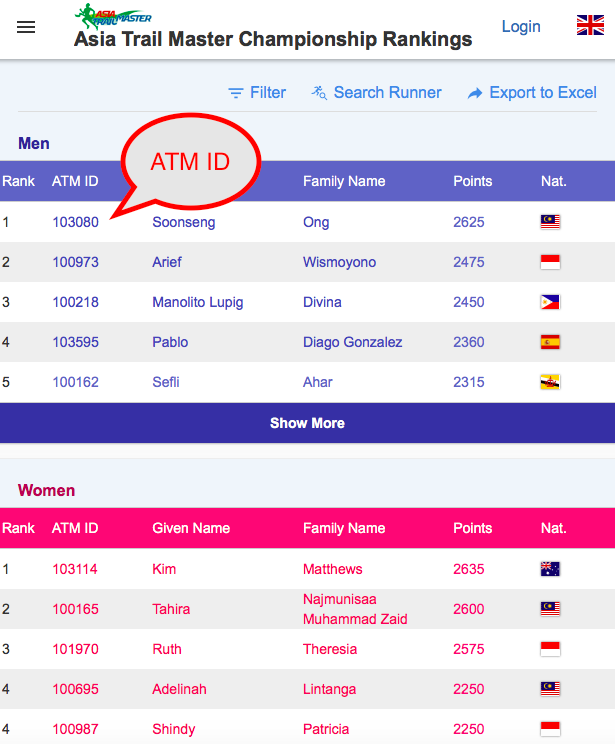Sort women table by ATM ID header
Image resolution: width=615 pixels, height=744 pixels.
point(75,528)
